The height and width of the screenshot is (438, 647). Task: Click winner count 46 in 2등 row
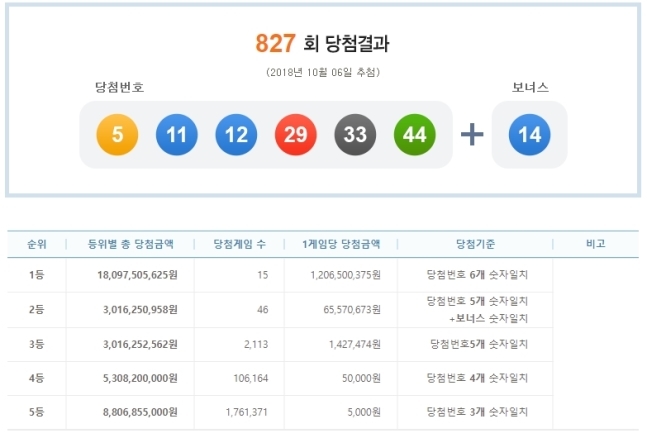click(263, 310)
